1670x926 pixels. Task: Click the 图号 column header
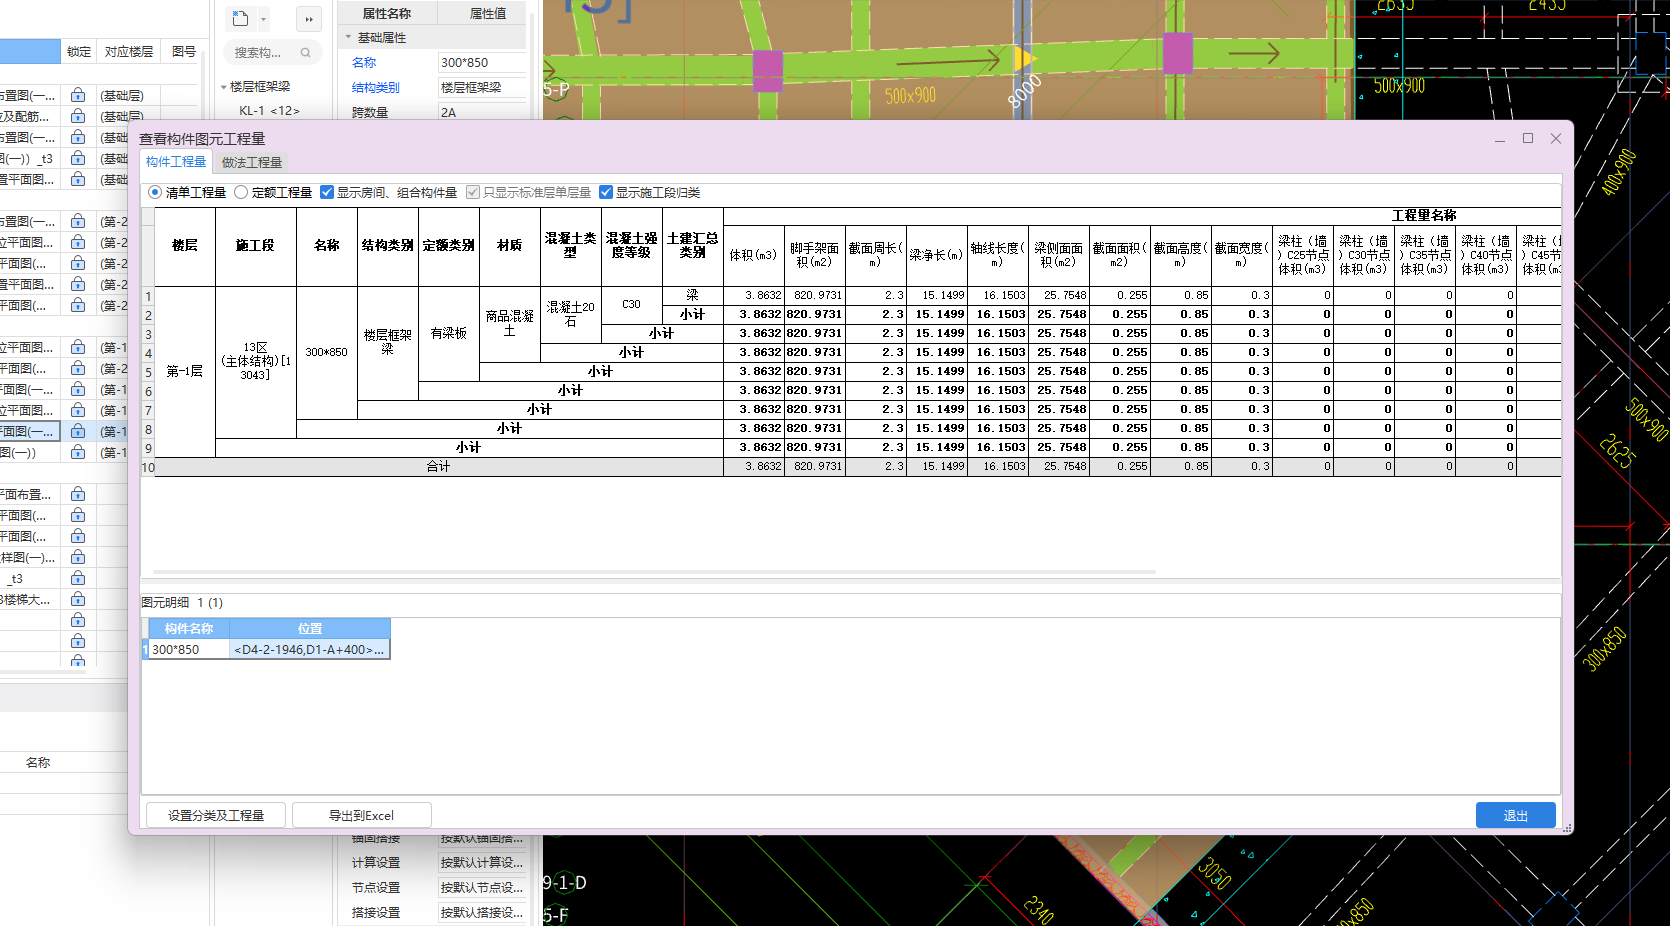183,52
